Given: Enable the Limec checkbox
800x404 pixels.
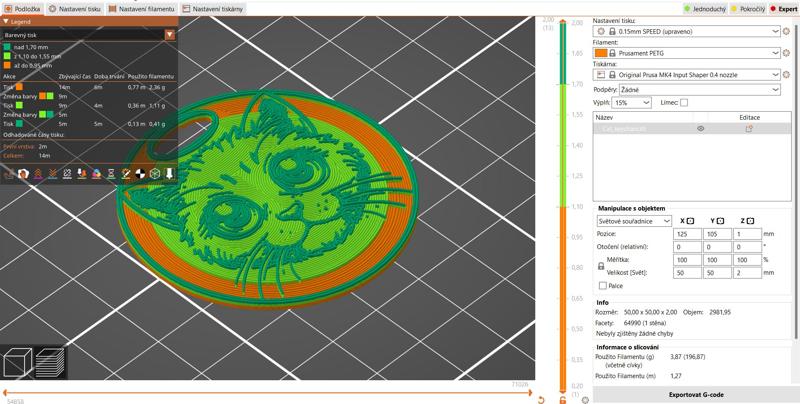Looking at the screenshot, I should 684,103.
